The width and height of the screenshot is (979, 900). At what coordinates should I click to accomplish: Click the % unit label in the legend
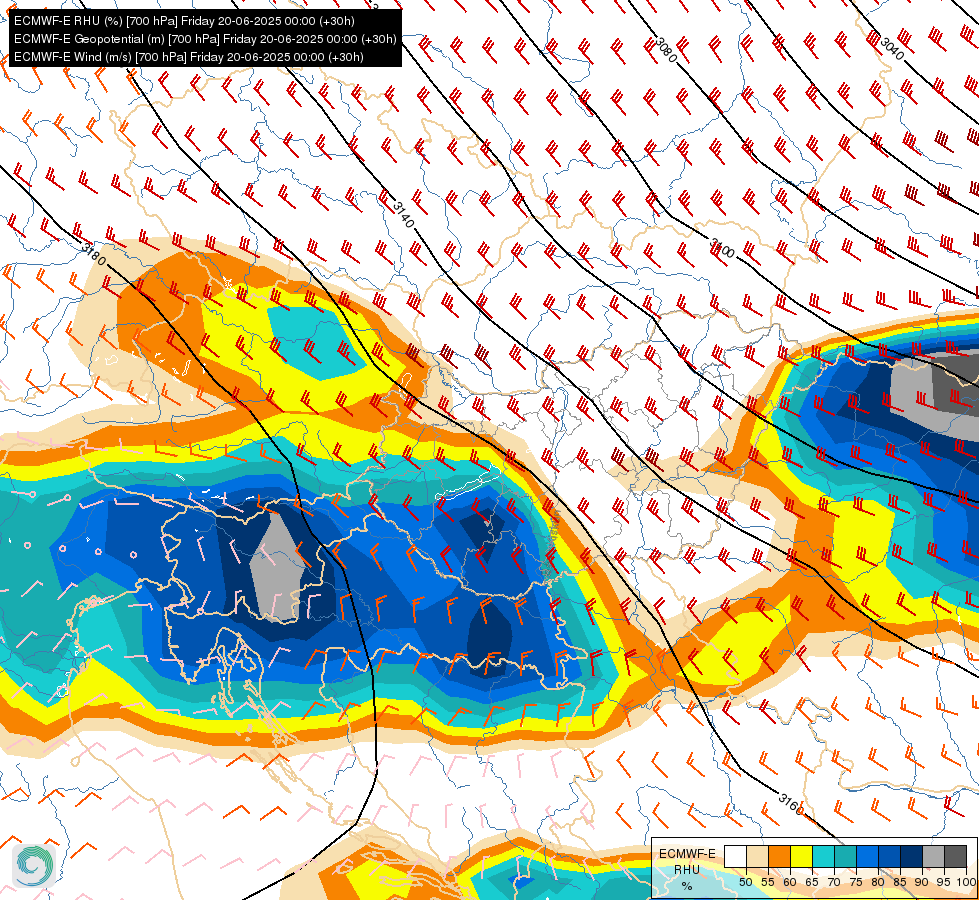pos(687,886)
